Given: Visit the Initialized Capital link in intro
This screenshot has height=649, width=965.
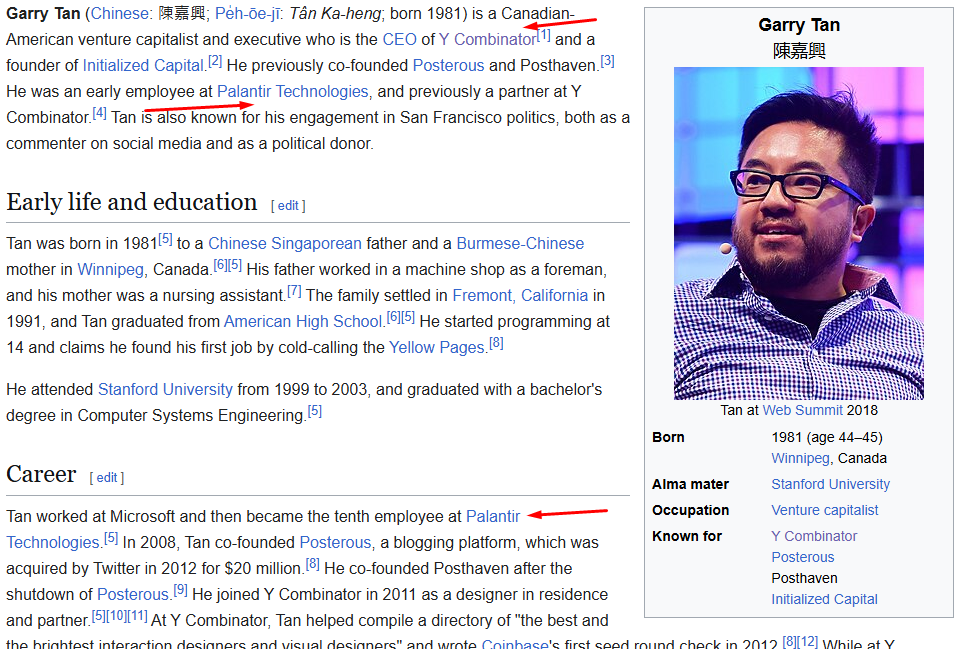Looking at the screenshot, I should pos(143,65).
